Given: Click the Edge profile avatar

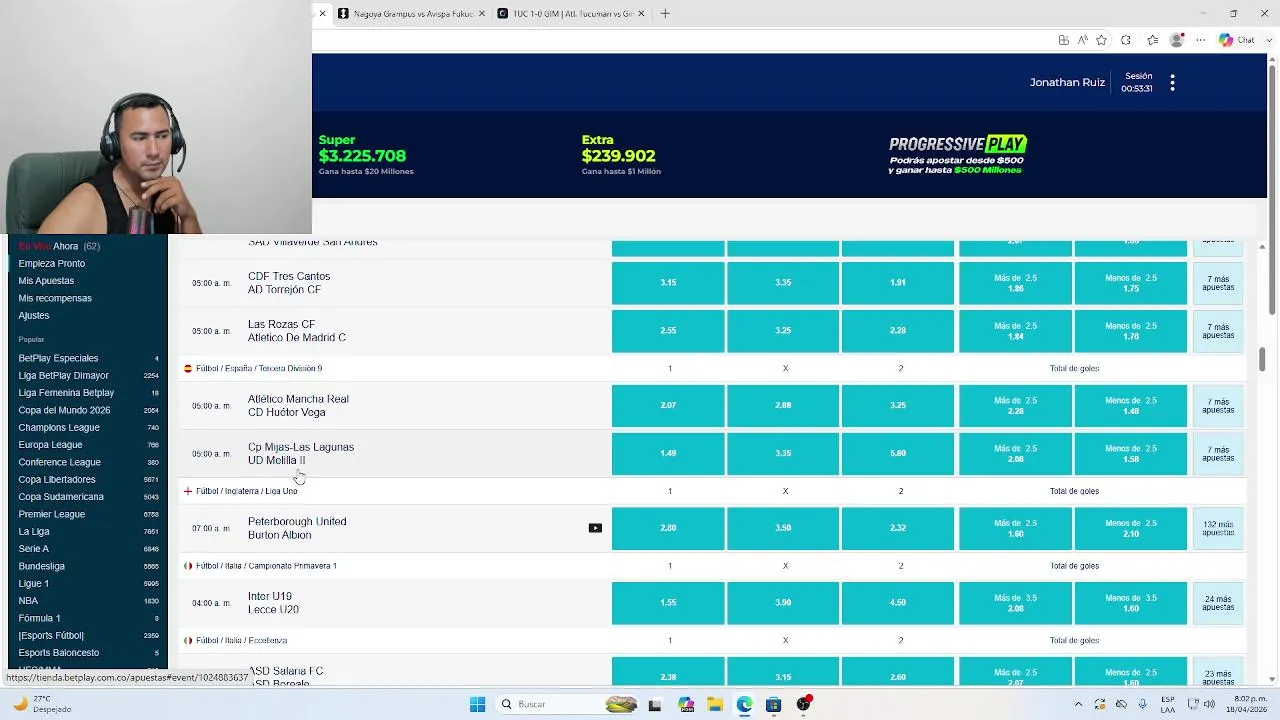Looking at the screenshot, I should 1177,40.
